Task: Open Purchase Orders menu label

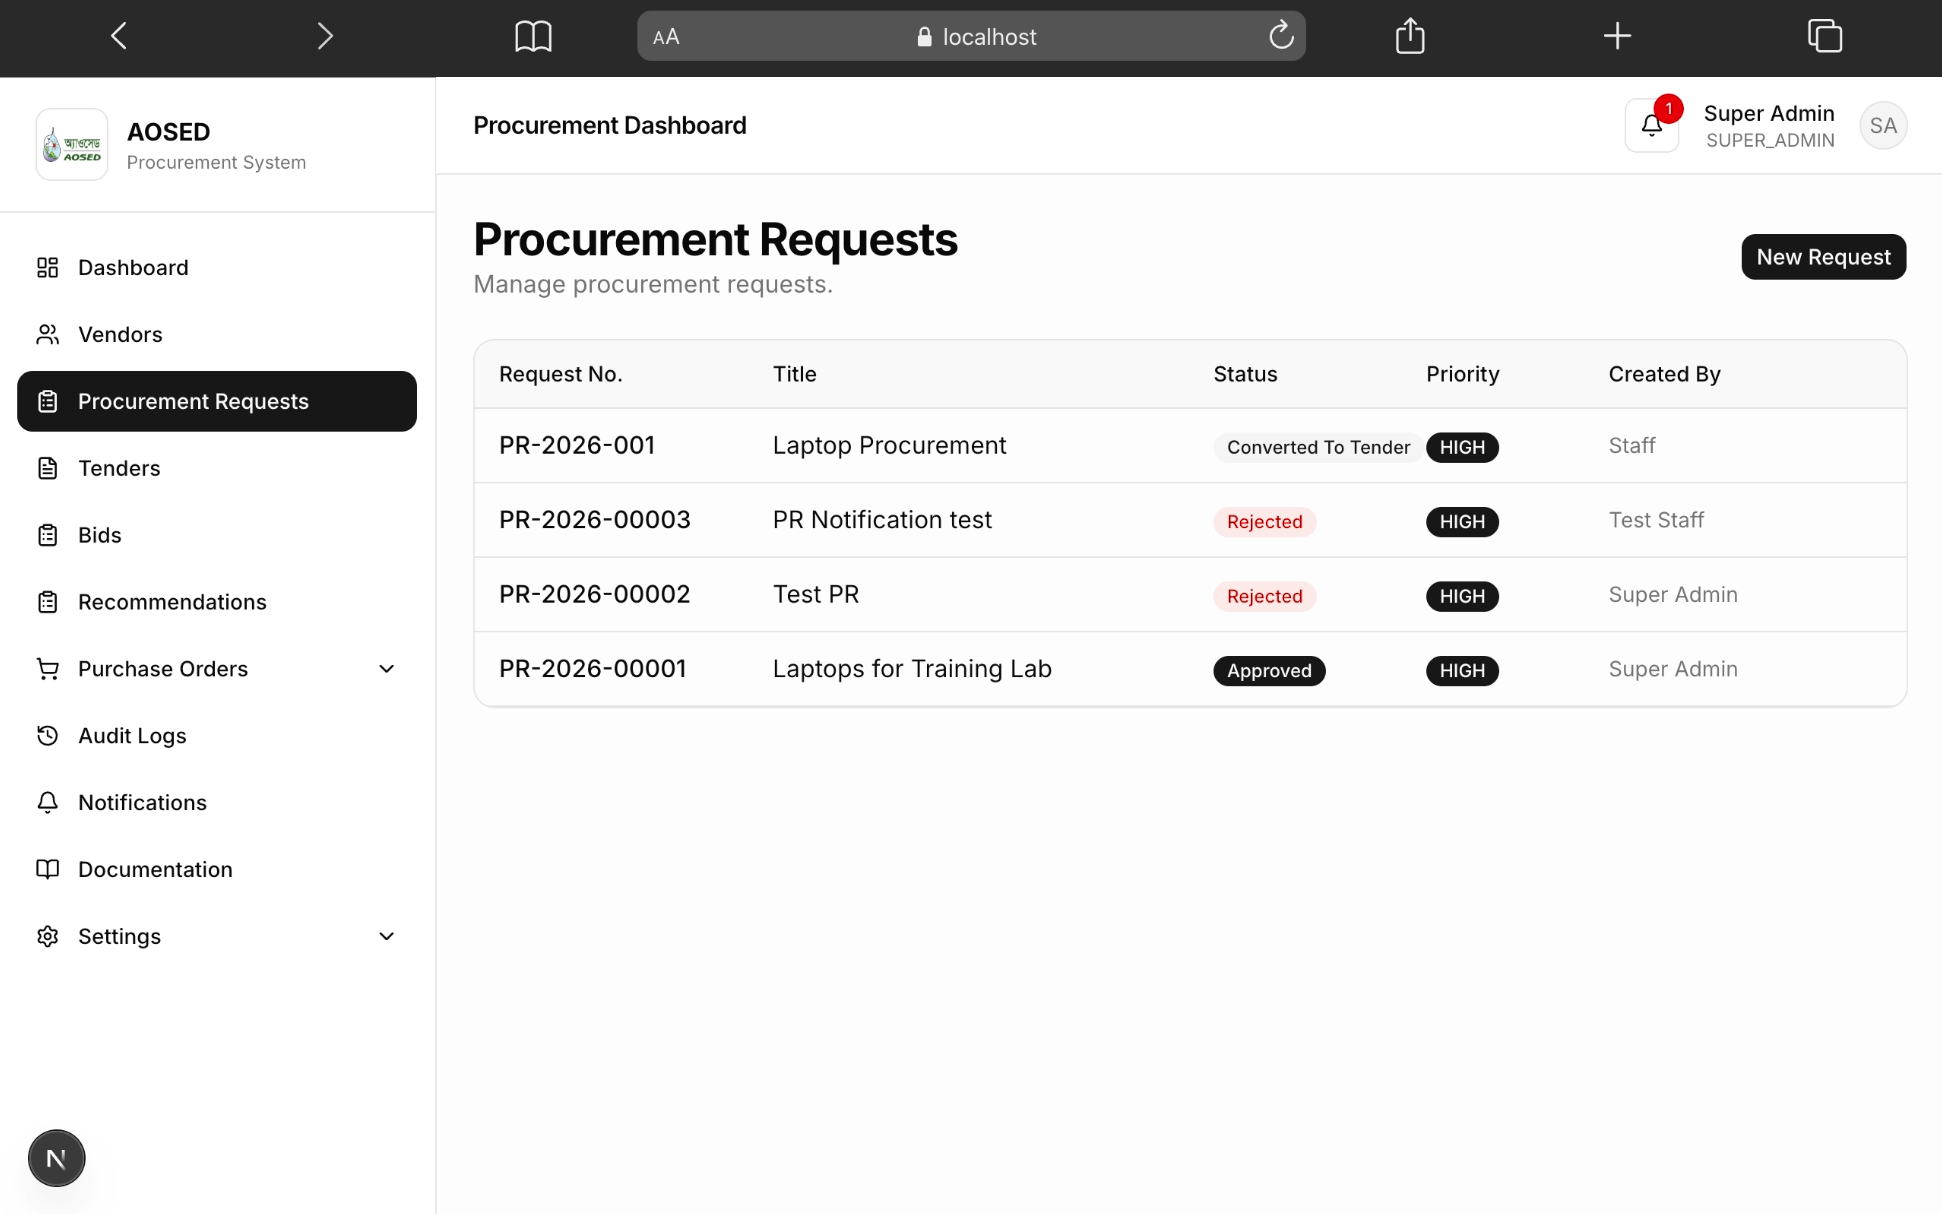Action: point(163,669)
